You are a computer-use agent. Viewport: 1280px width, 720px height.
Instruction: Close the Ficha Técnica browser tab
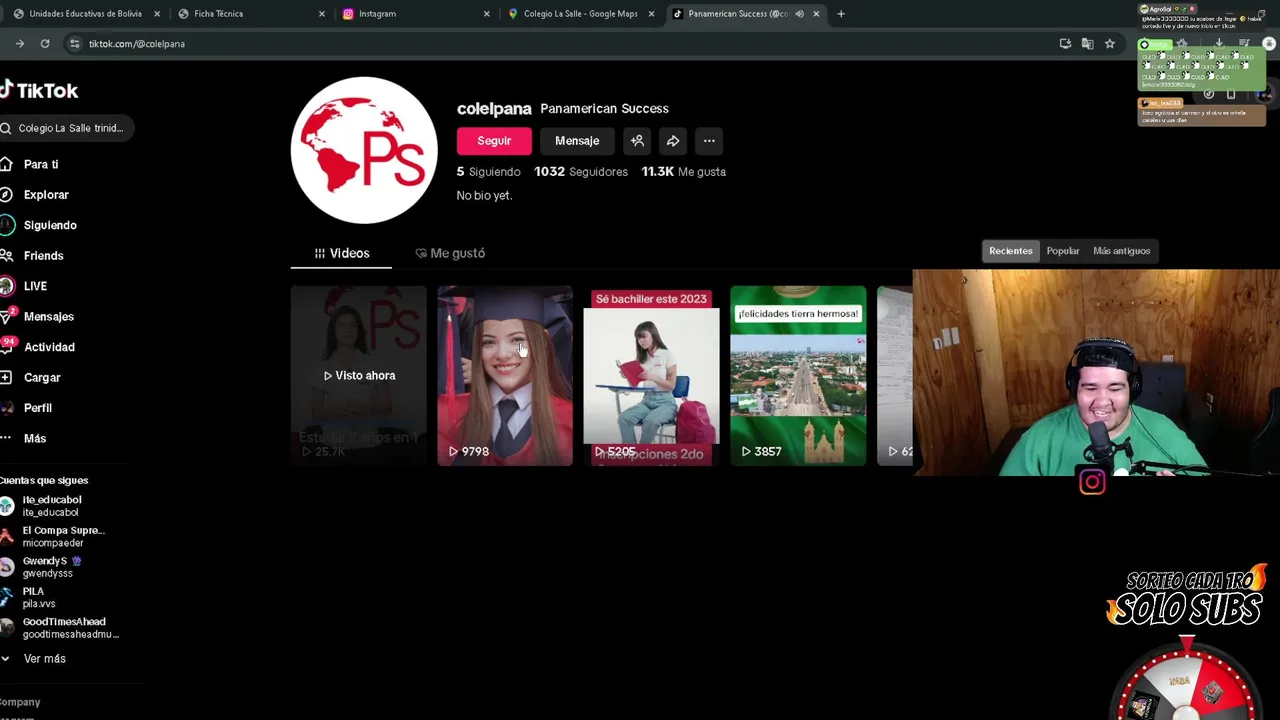tap(322, 14)
